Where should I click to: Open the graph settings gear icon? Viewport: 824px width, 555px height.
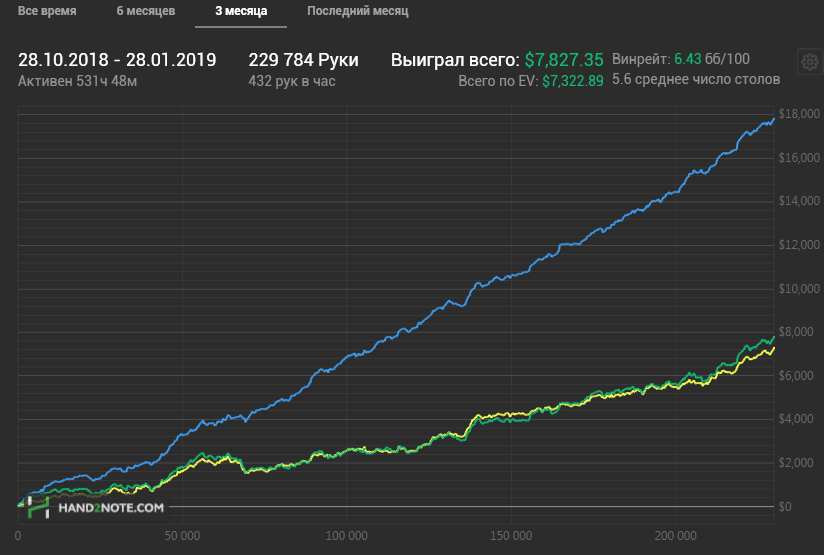point(810,62)
